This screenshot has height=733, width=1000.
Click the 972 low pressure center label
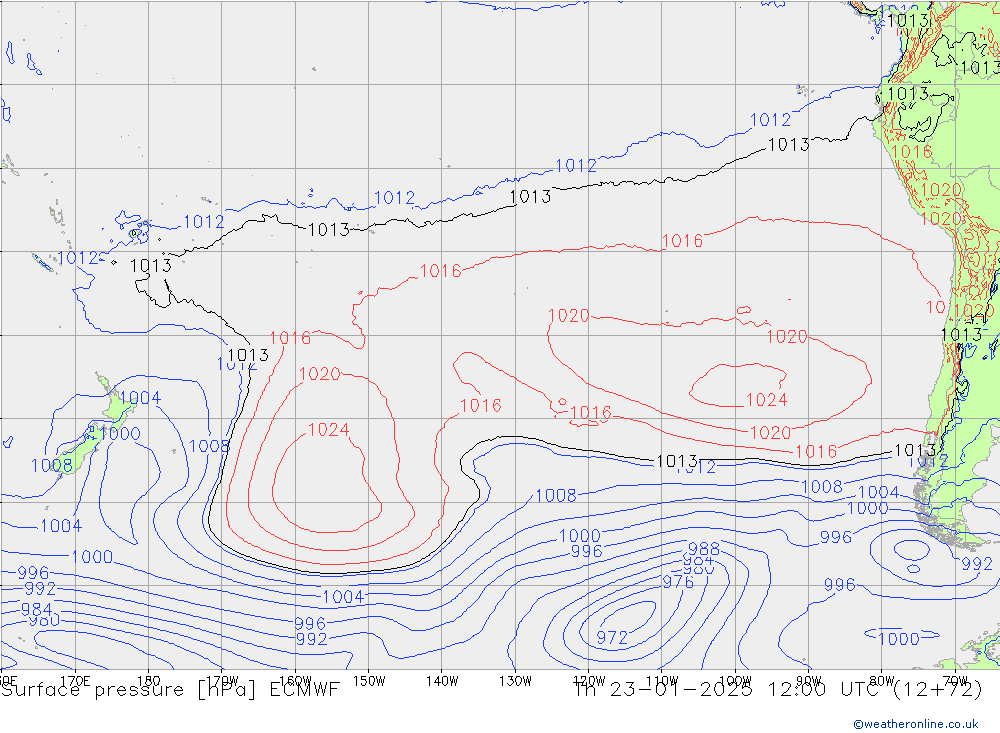tap(612, 637)
